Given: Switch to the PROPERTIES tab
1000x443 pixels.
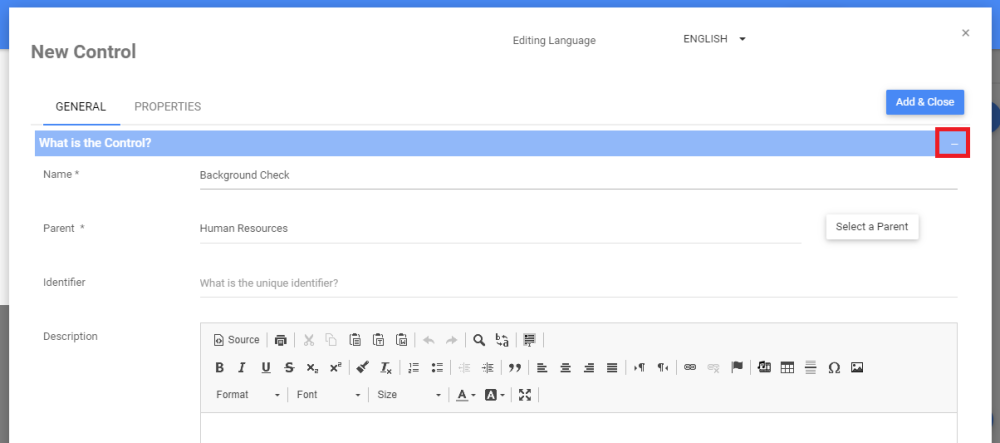Looking at the screenshot, I should pyautogui.click(x=168, y=106).
